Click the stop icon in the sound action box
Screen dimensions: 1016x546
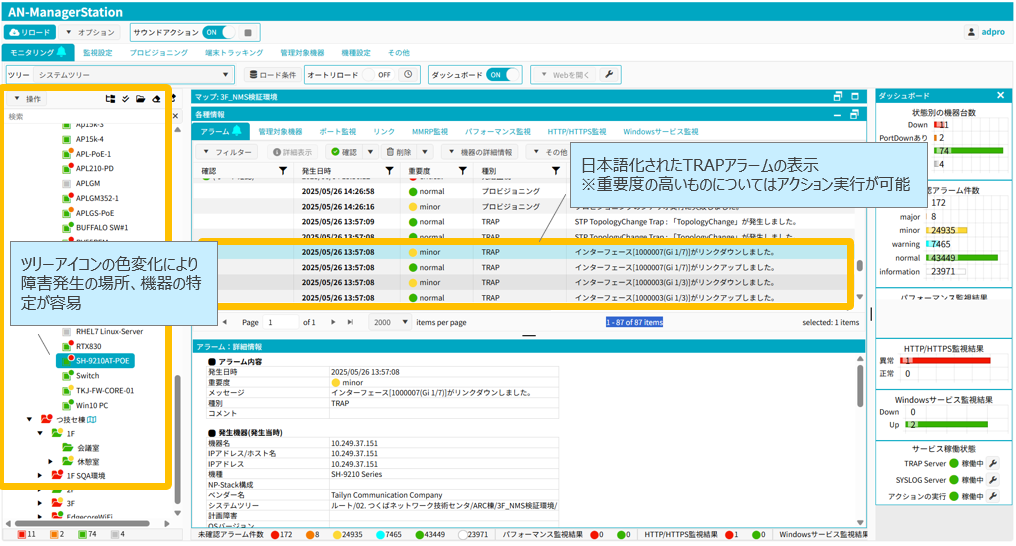pyautogui.click(x=248, y=33)
